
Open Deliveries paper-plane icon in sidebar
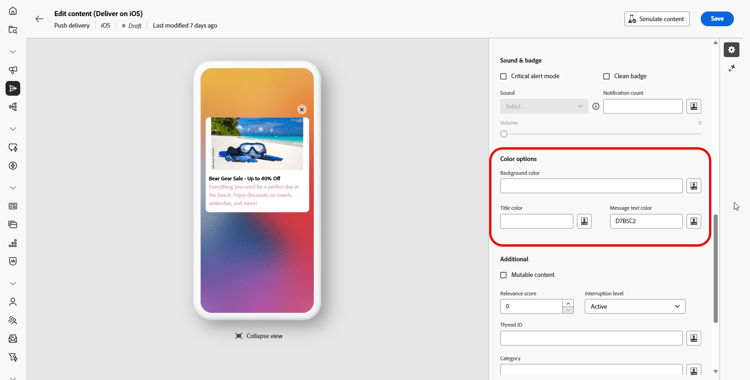point(13,89)
